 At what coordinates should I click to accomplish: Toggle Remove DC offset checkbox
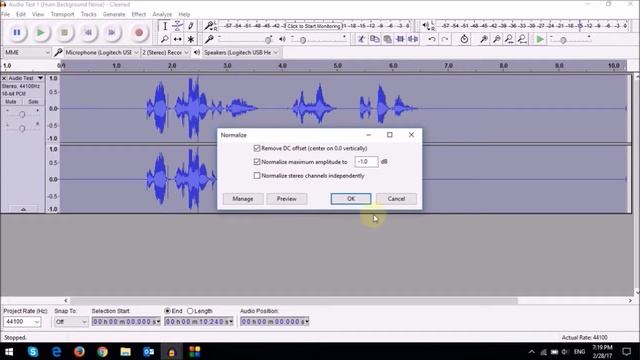(257, 148)
